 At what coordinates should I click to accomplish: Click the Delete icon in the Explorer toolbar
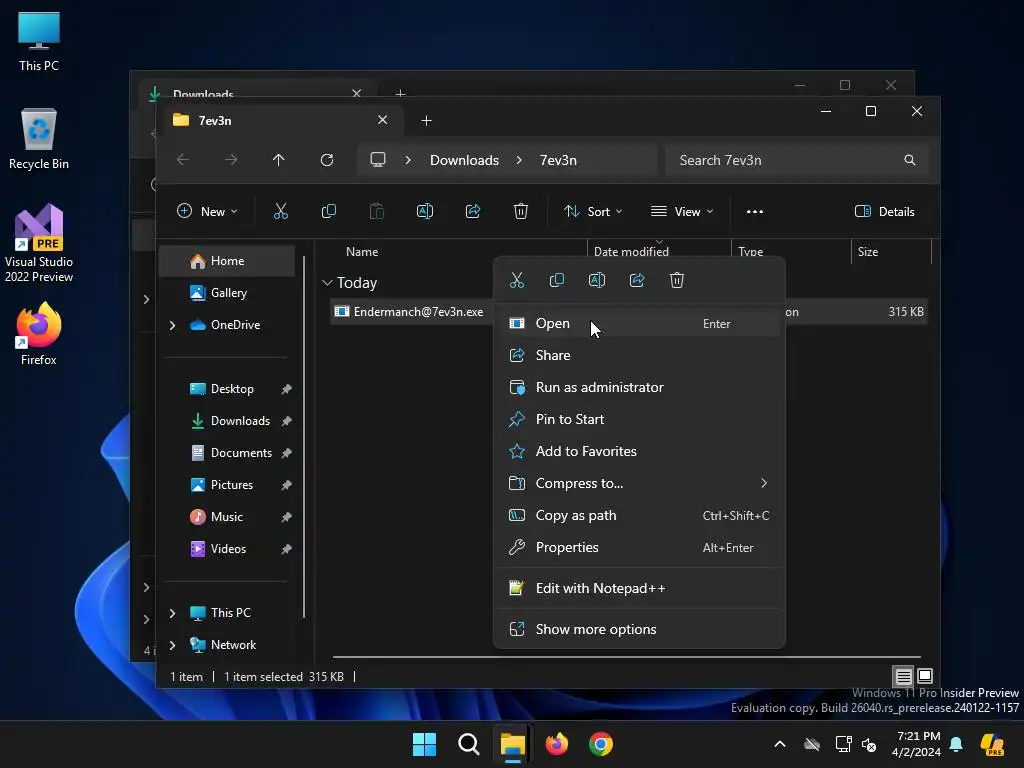tap(520, 212)
